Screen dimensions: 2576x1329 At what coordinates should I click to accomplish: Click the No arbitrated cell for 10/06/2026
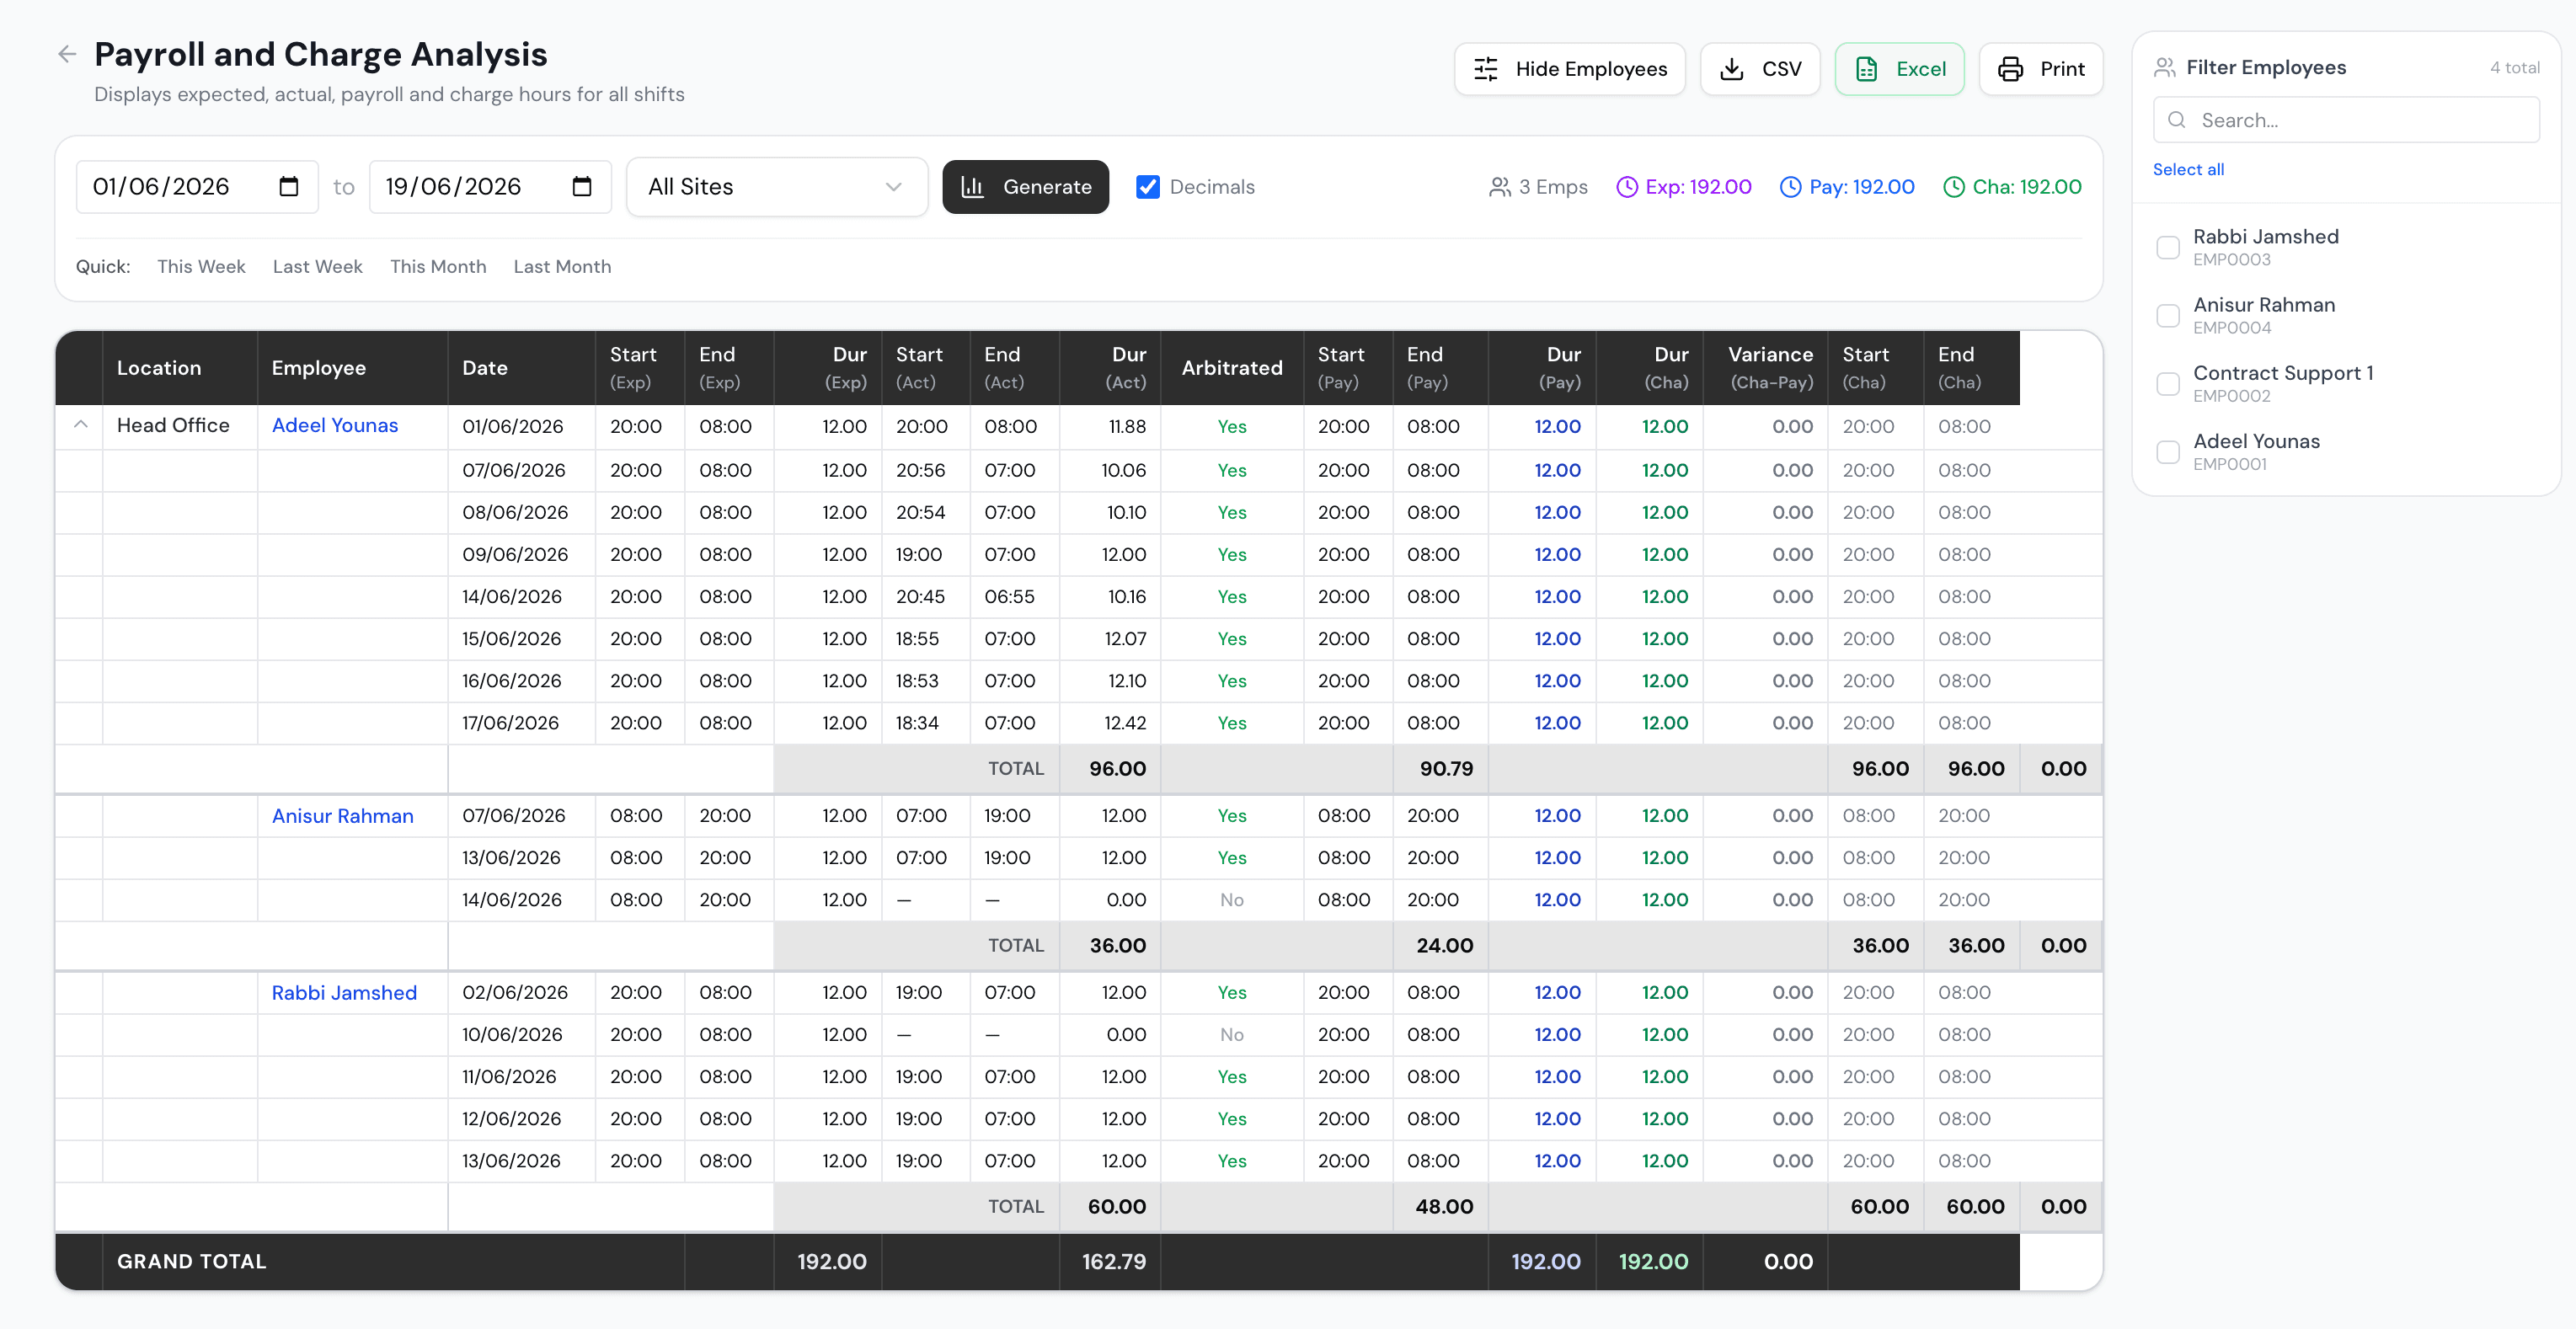click(x=1232, y=1035)
